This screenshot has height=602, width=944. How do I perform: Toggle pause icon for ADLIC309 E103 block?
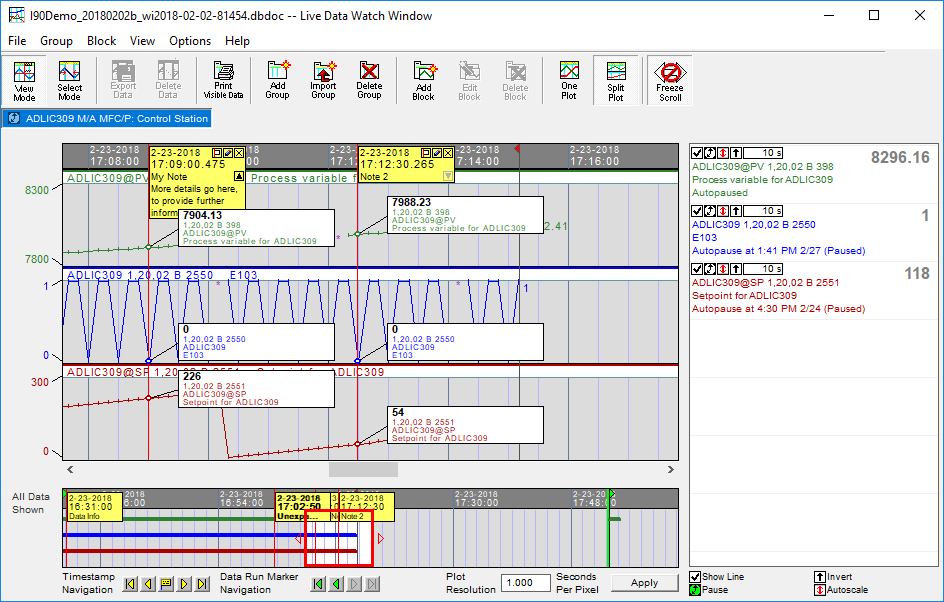[709, 212]
